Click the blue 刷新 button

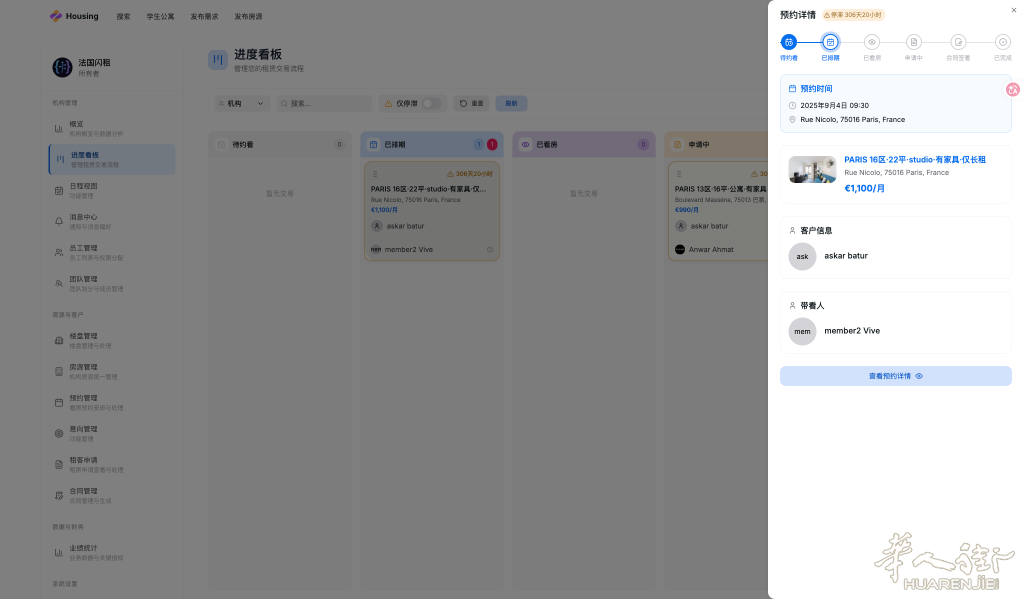pos(511,103)
